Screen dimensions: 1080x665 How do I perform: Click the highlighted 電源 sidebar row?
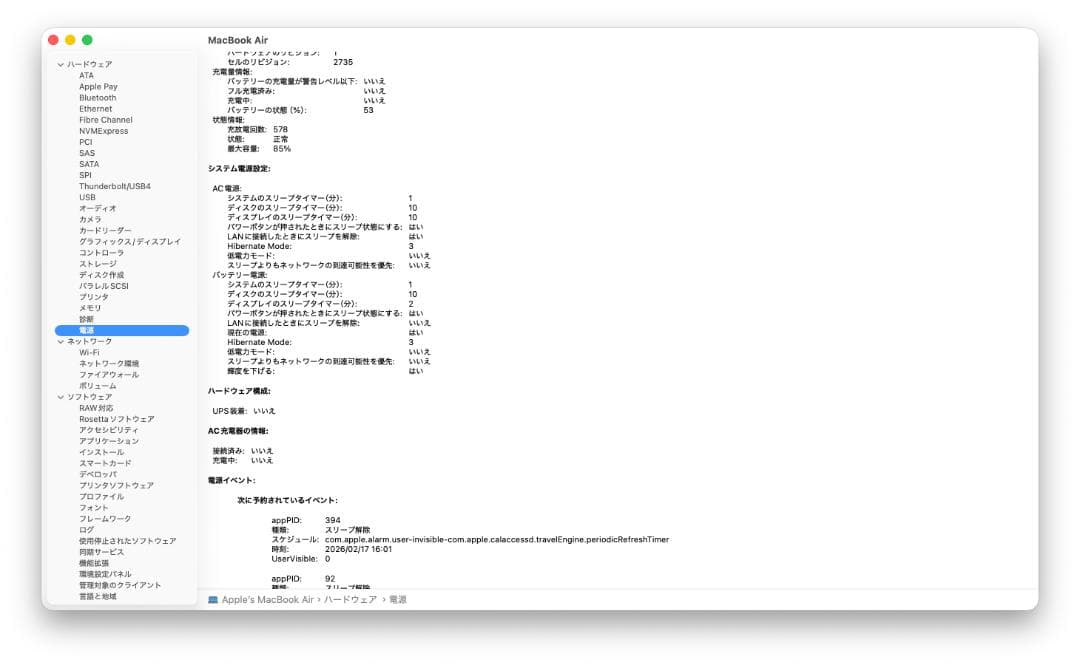point(122,331)
